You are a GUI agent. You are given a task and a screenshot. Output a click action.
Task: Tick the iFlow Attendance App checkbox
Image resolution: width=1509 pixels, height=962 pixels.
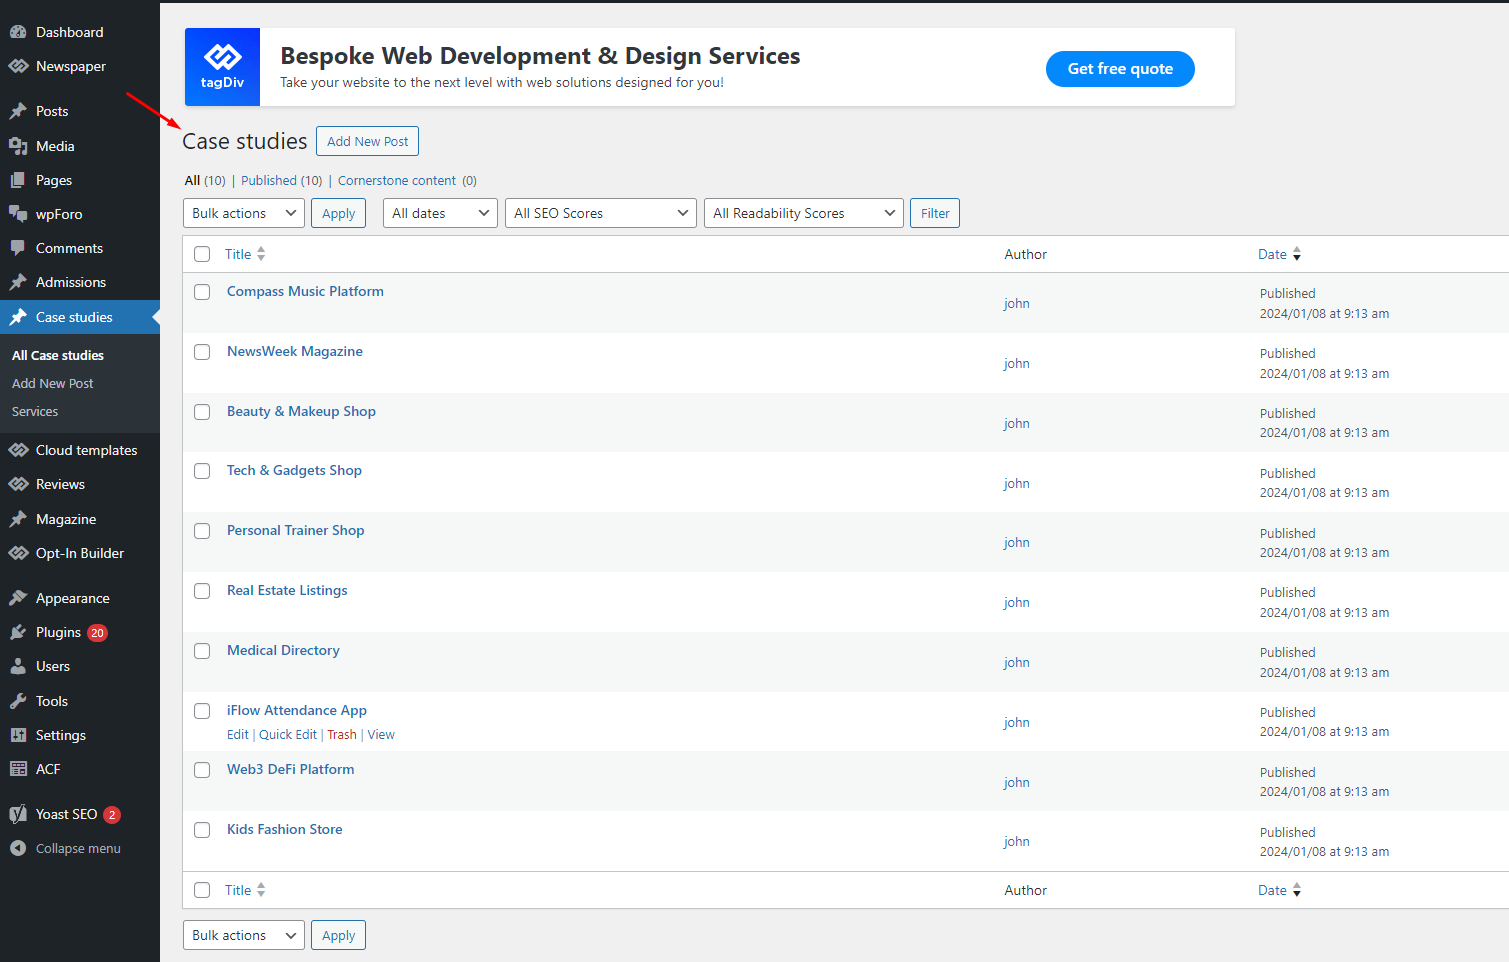point(202,711)
